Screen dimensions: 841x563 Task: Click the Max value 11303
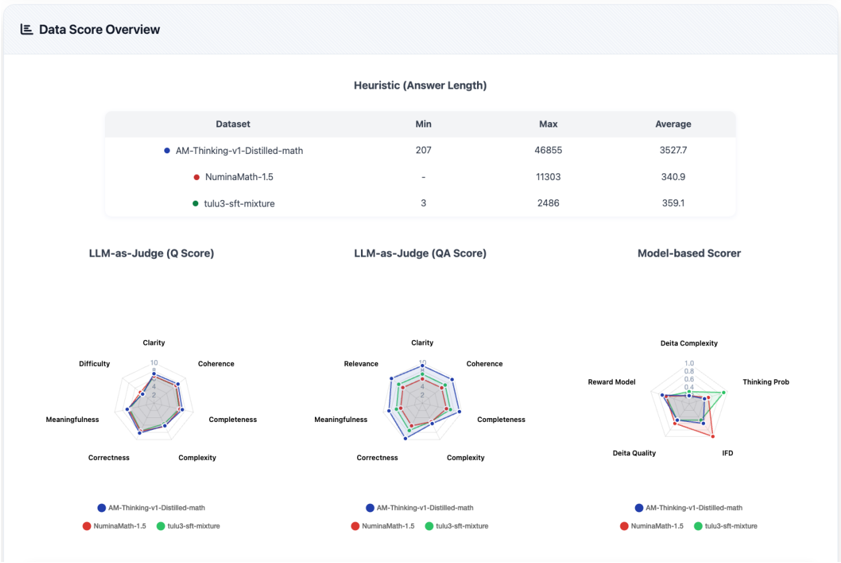[x=548, y=176]
